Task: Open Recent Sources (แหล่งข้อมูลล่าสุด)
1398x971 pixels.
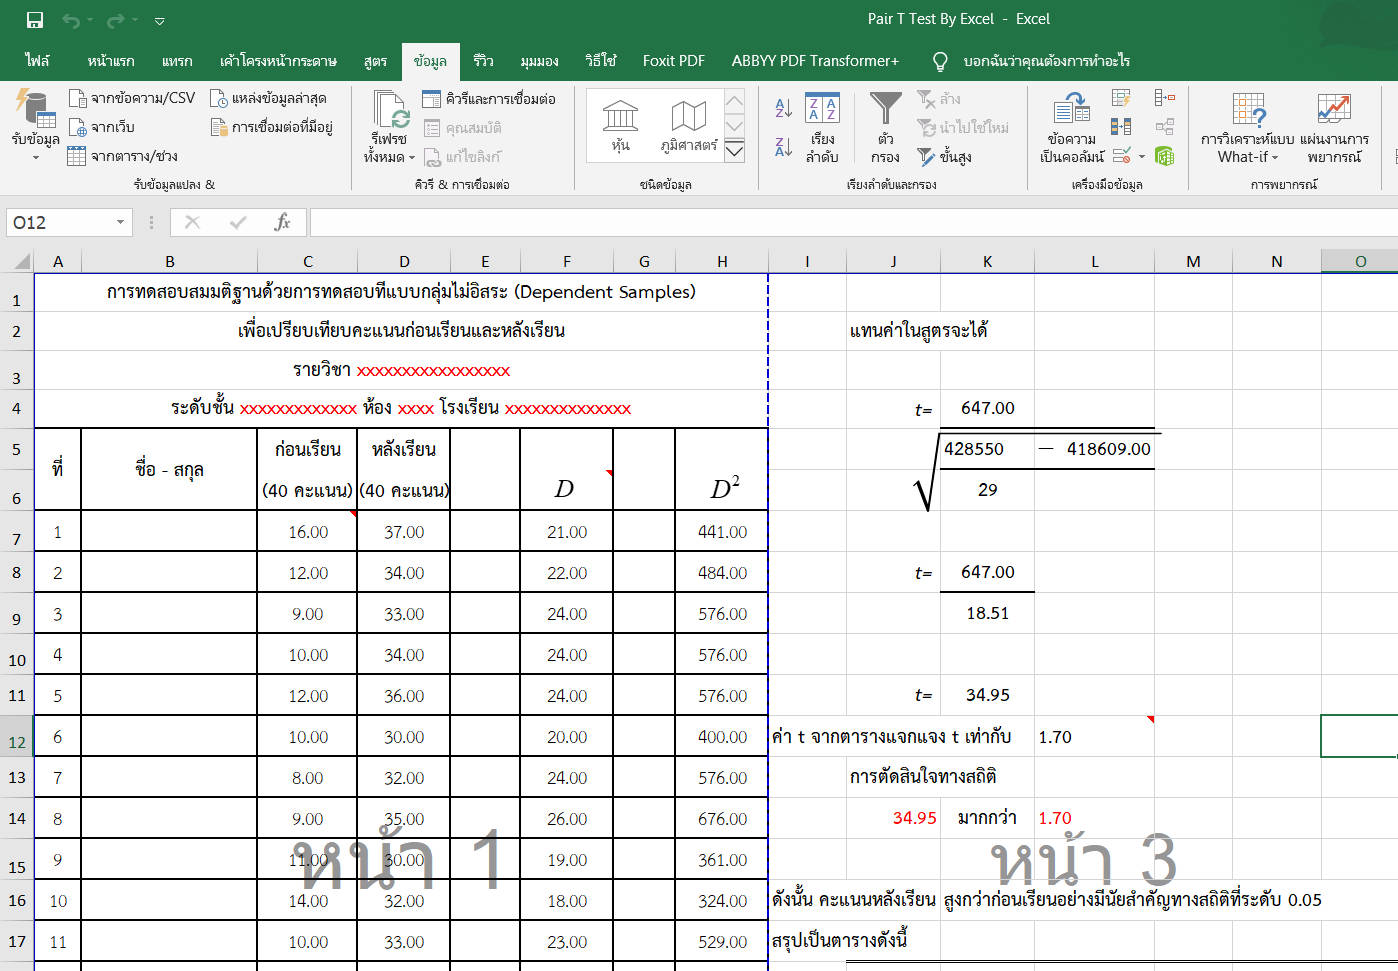Action: [268, 98]
